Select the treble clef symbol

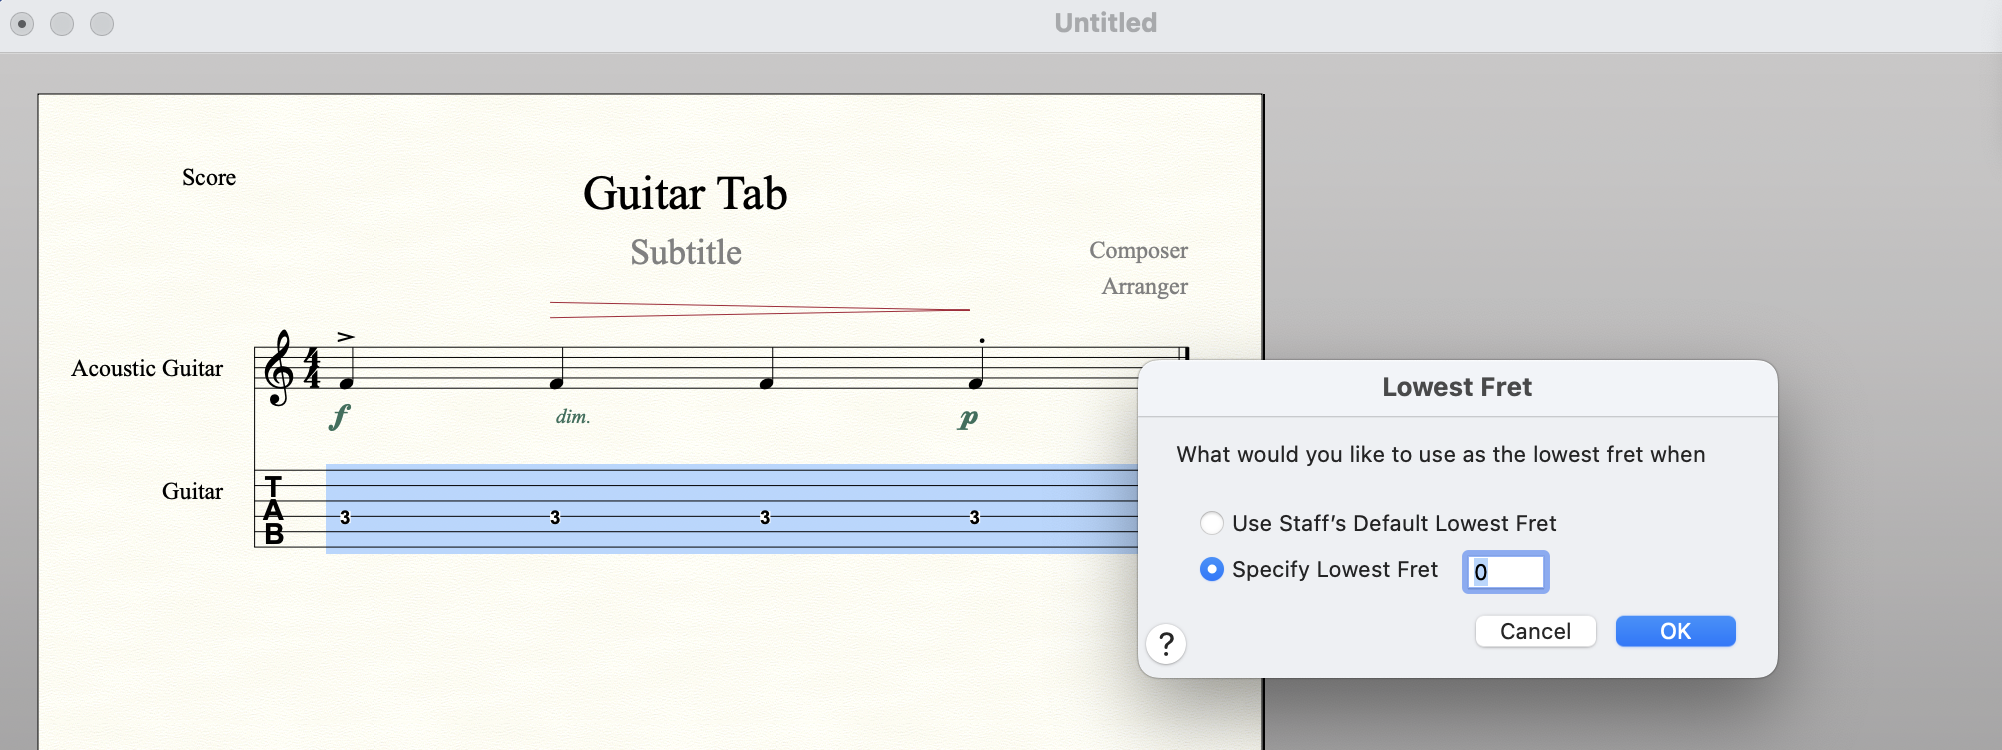click(x=279, y=368)
